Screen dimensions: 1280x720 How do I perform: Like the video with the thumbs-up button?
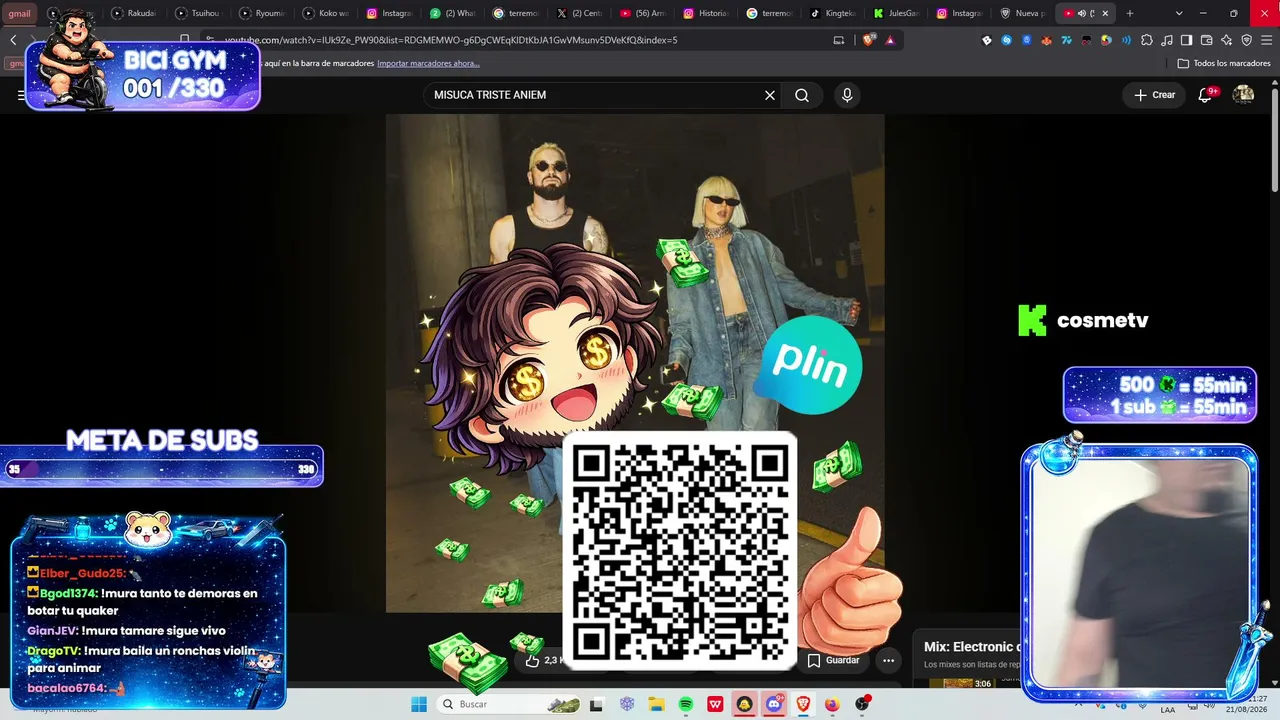coord(532,660)
